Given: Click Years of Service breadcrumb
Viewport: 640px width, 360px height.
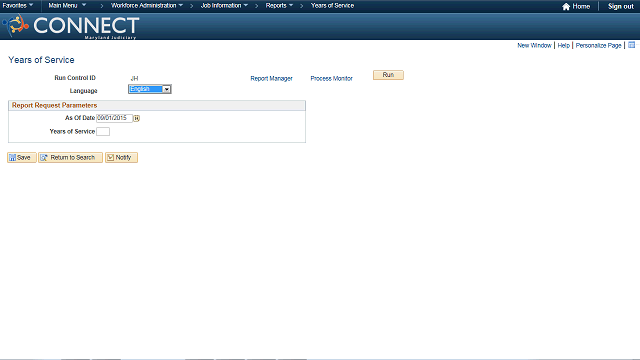Looking at the screenshot, I should pyautogui.click(x=332, y=6).
